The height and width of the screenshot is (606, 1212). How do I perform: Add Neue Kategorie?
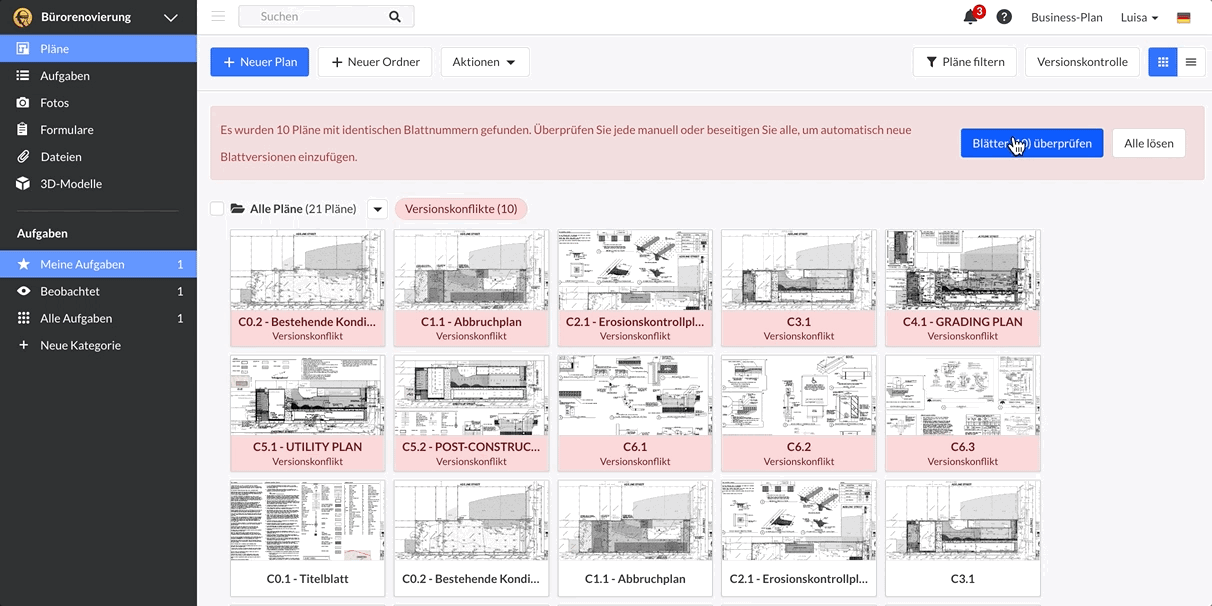98,345
